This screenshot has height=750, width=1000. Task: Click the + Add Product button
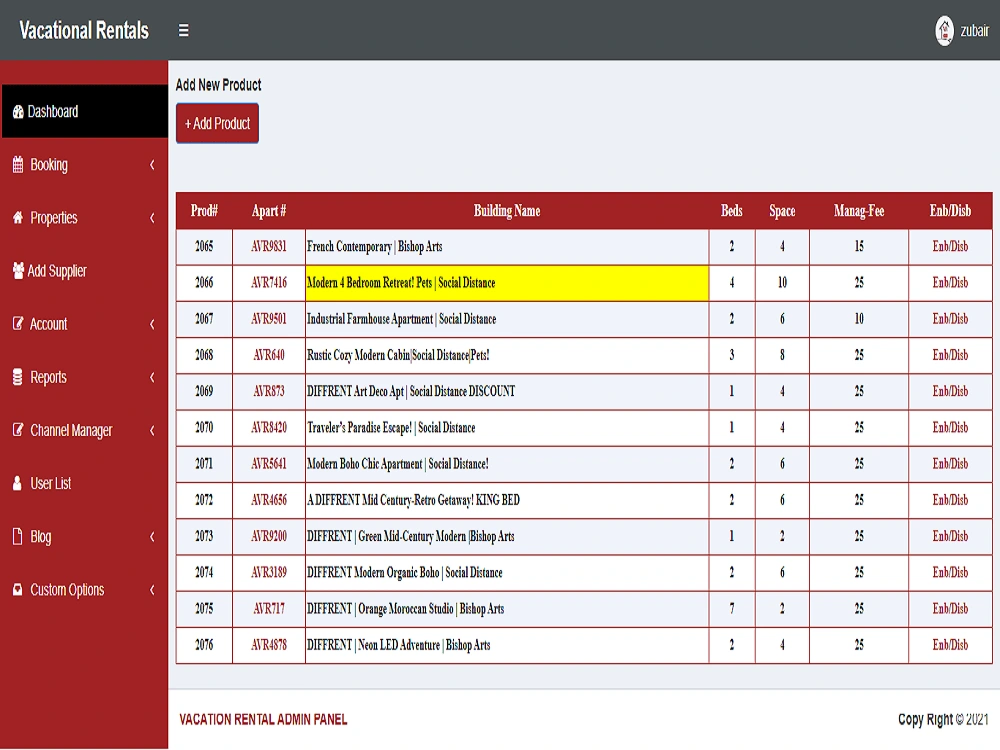pyautogui.click(x=217, y=123)
